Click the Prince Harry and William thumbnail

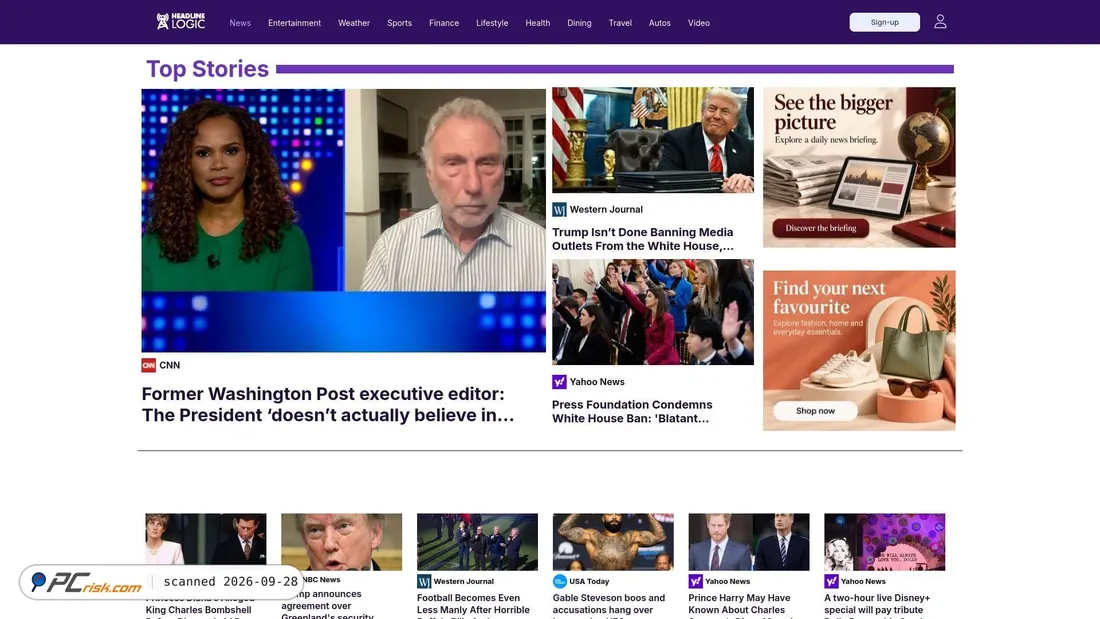749,542
